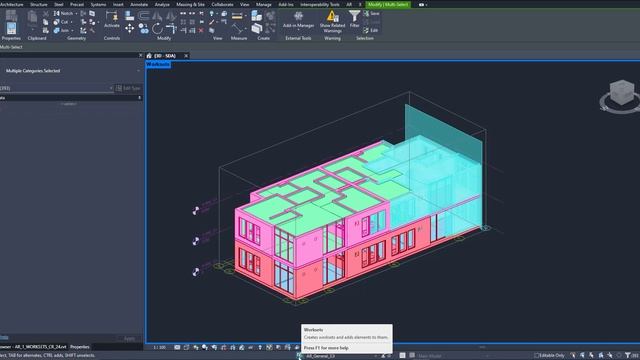The width and height of the screenshot is (640, 360).
Task: Click the red Delete icon
Action: (x=201, y=31)
